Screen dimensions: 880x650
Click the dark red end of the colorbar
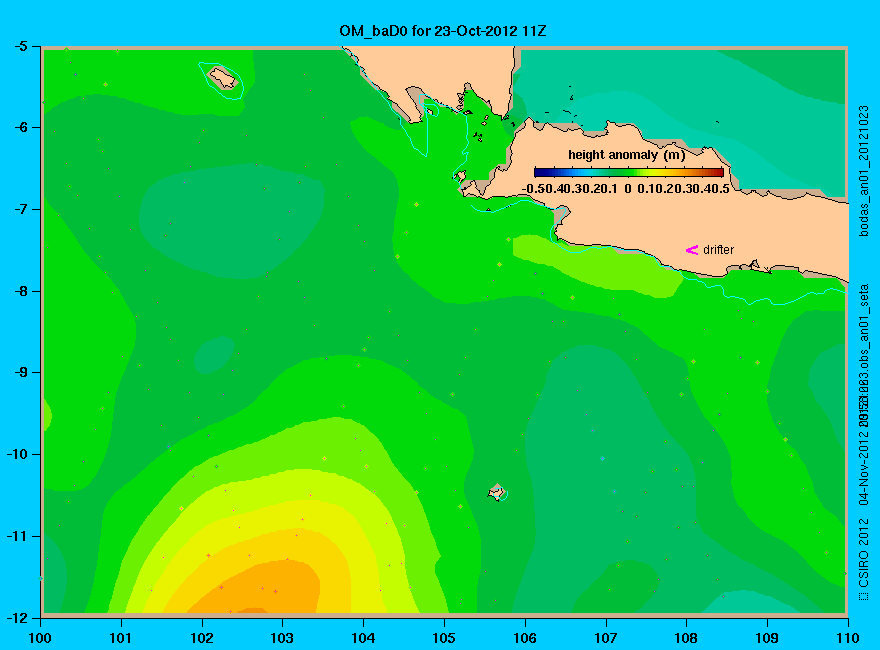pyautogui.click(x=718, y=172)
